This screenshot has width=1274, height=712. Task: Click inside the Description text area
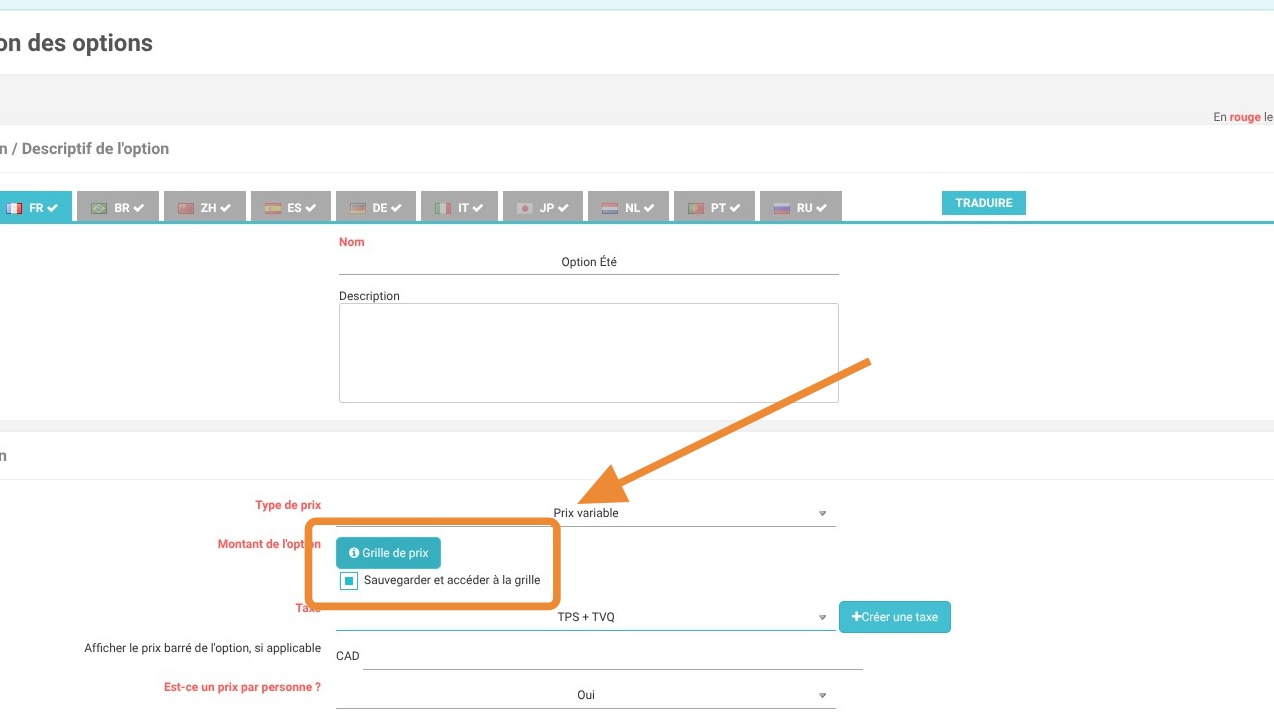(x=589, y=353)
